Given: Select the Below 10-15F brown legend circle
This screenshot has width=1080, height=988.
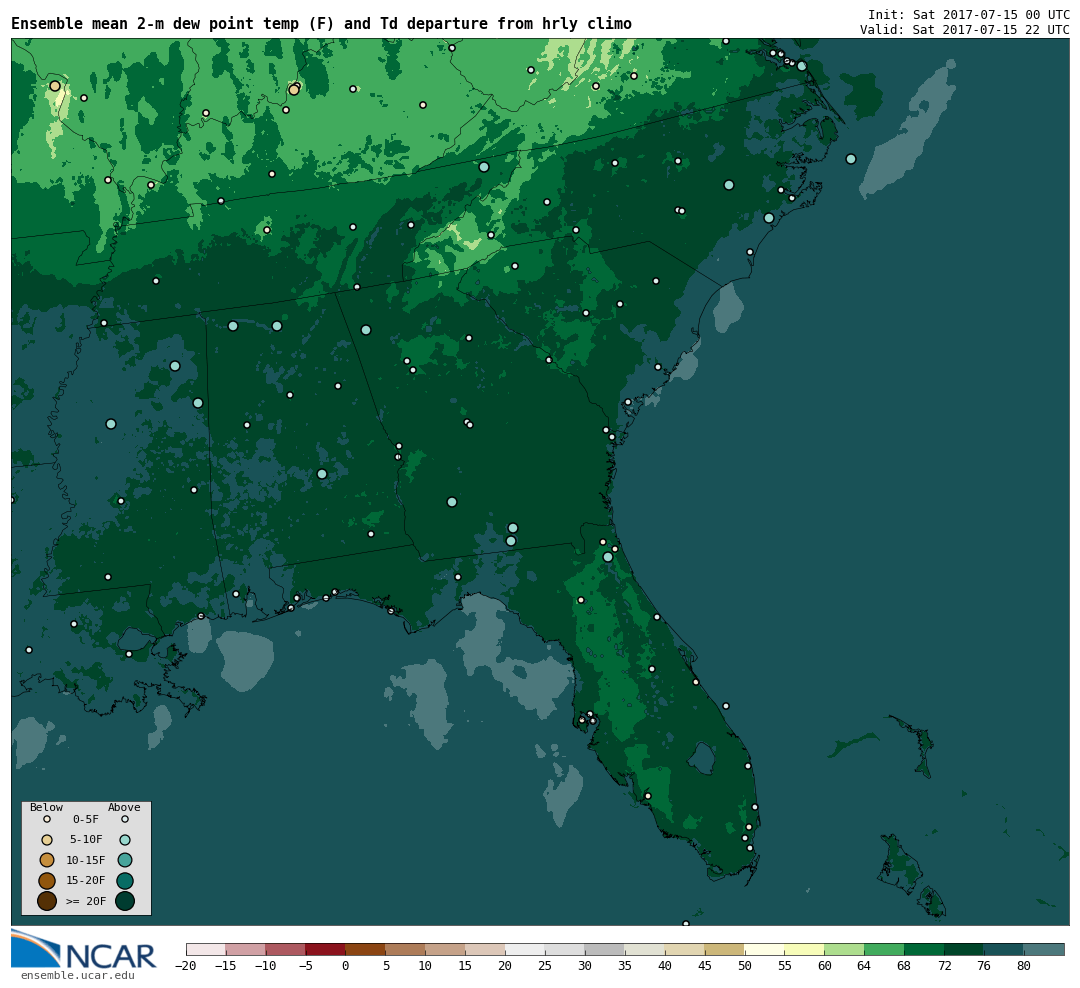Looking at the screenshot, I should pos(47,860).
